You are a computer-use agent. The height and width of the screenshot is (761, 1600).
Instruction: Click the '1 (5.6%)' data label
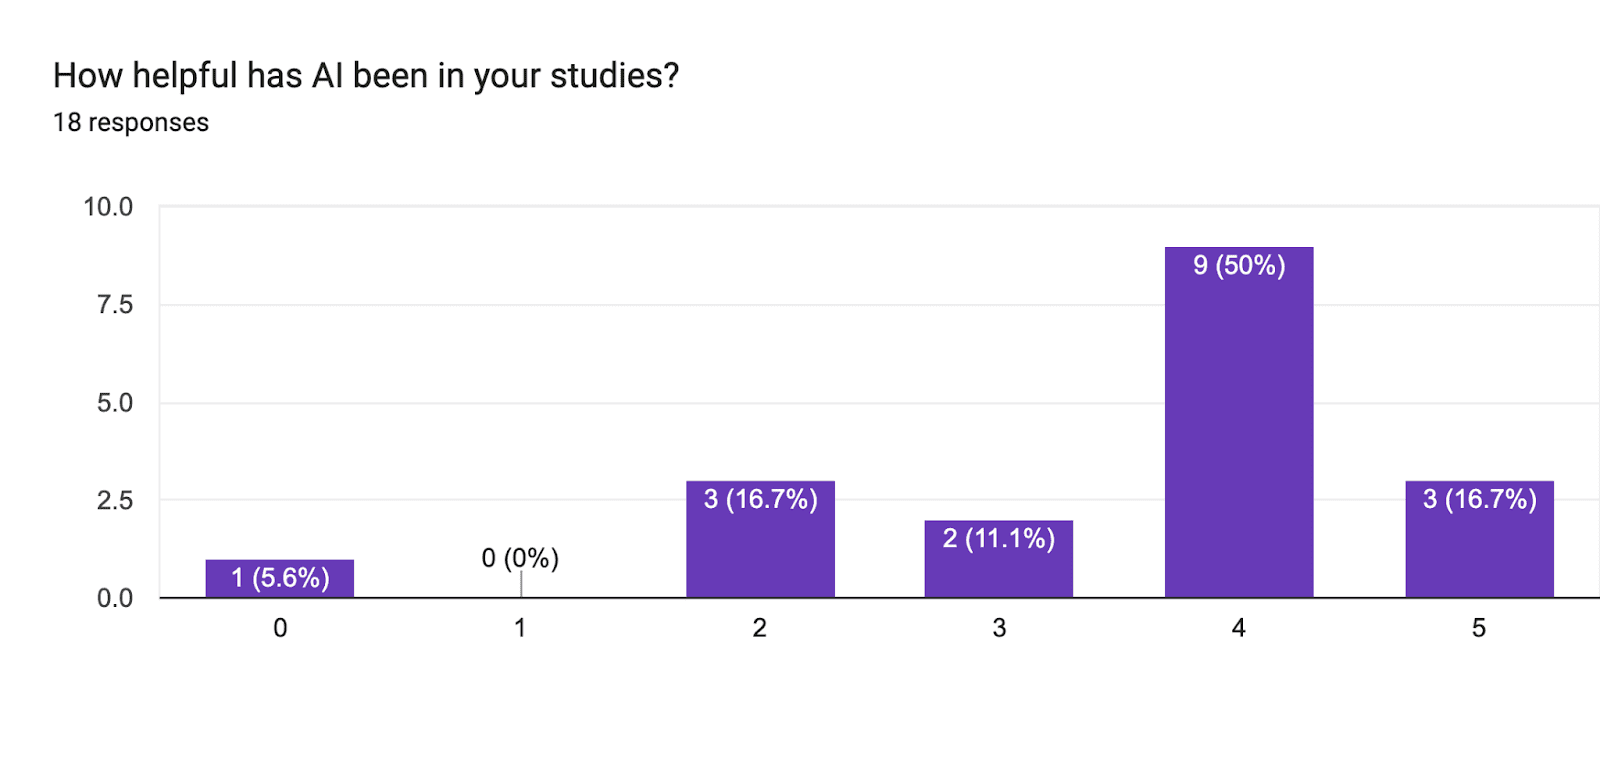pos(280,578)
